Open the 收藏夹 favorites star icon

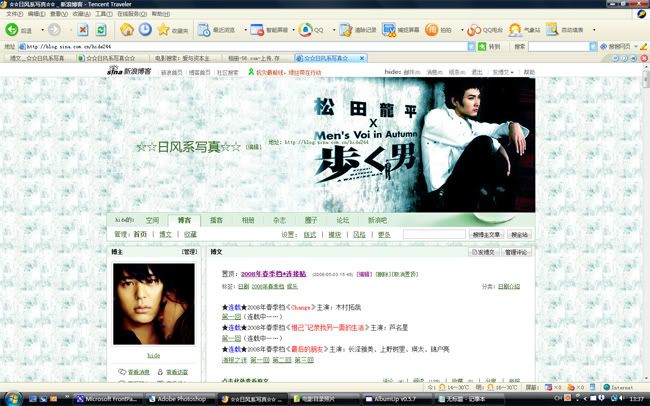coord(162,30)
